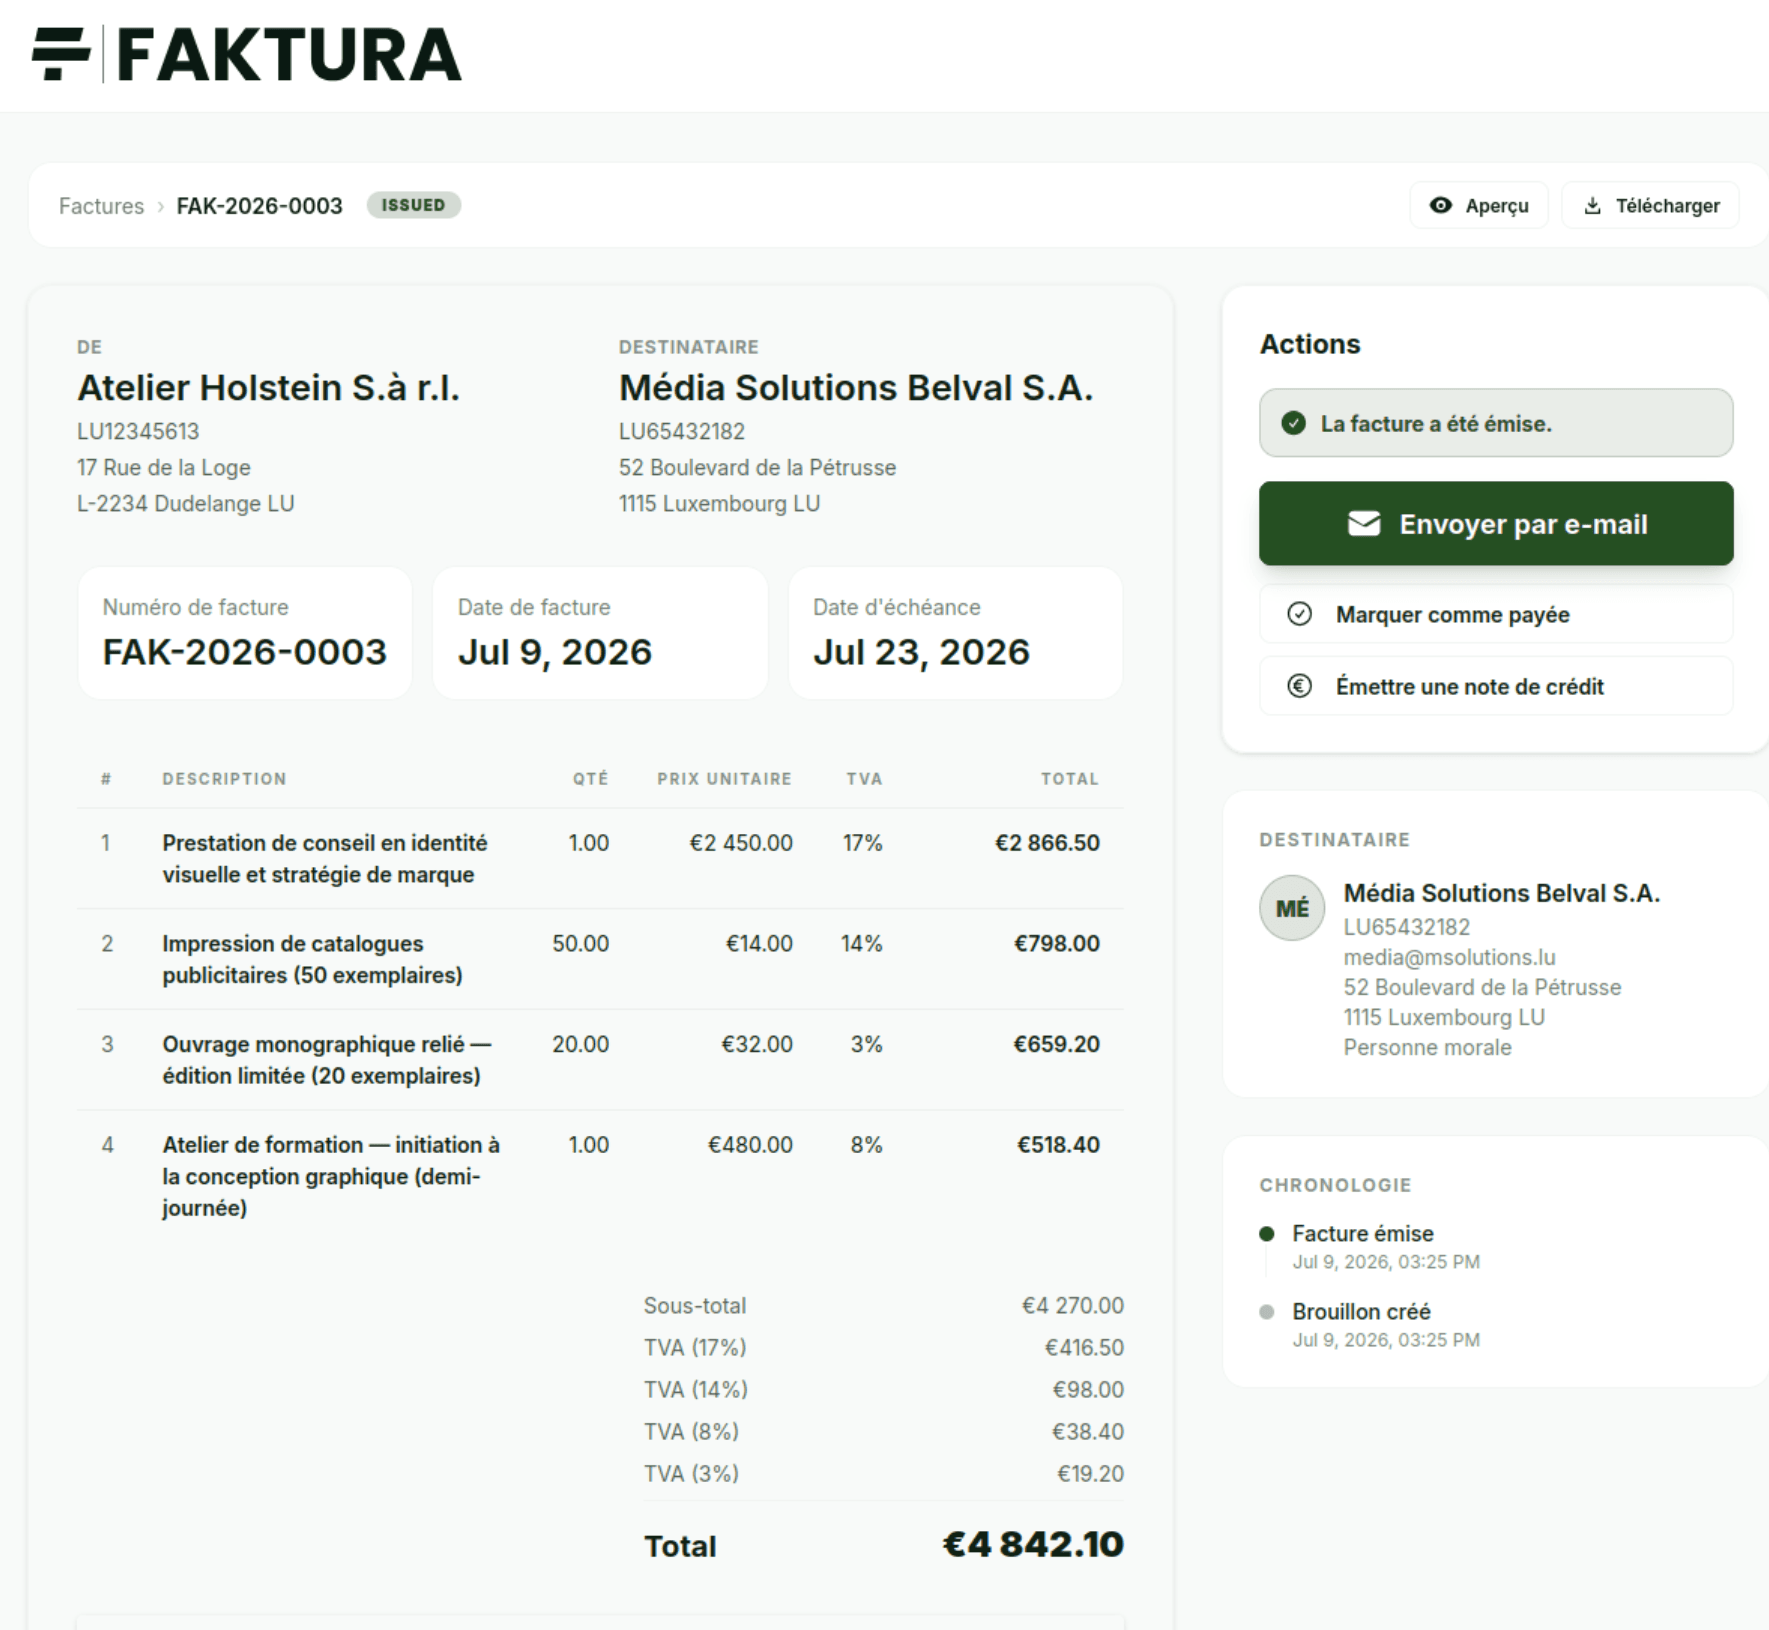This screenshot has height=1630, width=1769.
Task: Click the 14% TVA rate cell
Action: (x=861, y=943)
